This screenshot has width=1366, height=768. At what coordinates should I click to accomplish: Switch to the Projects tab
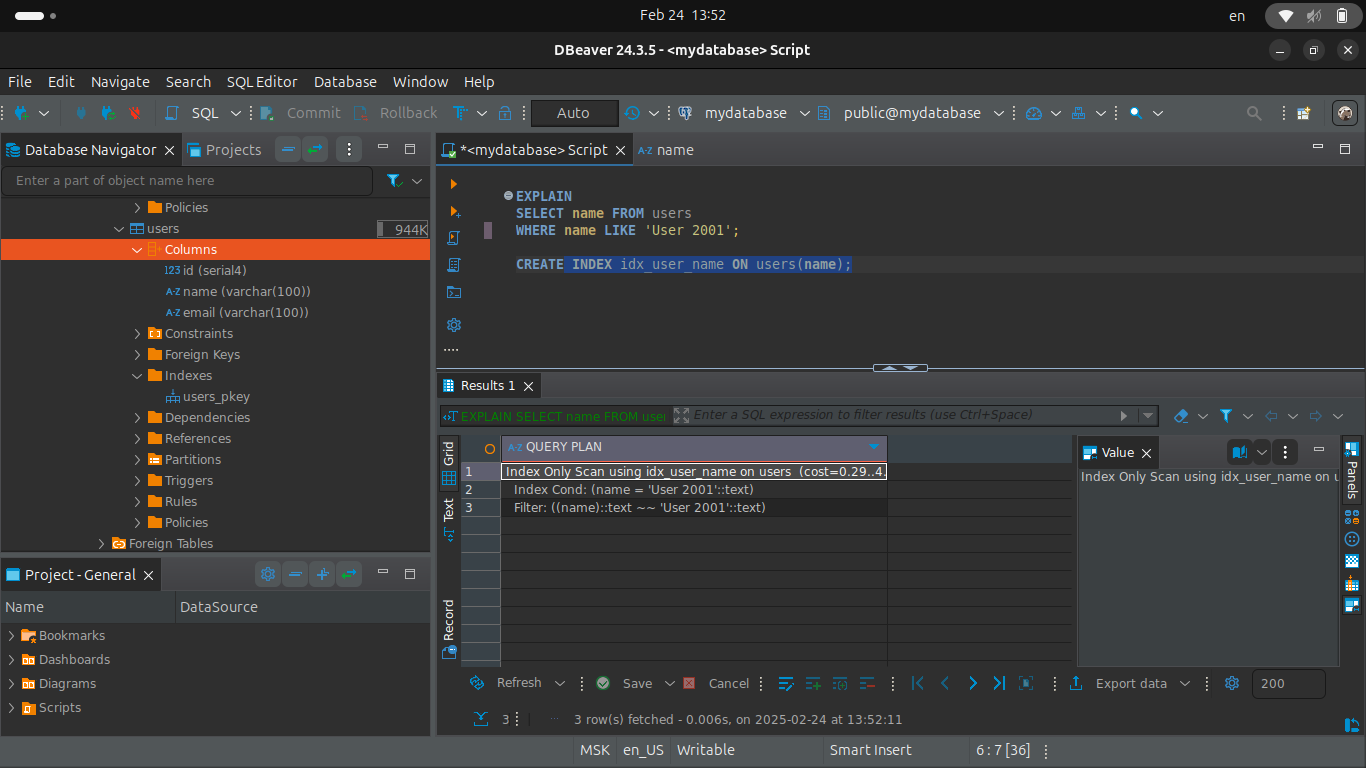coord(224,150)
